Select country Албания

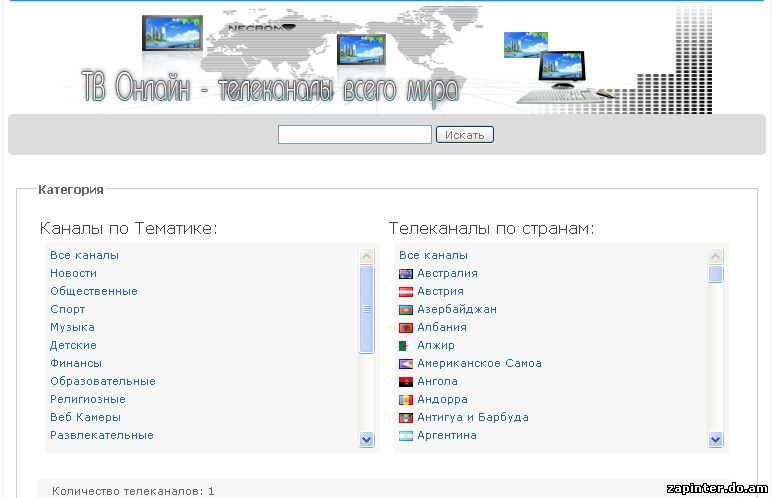[x=442, y=327]
